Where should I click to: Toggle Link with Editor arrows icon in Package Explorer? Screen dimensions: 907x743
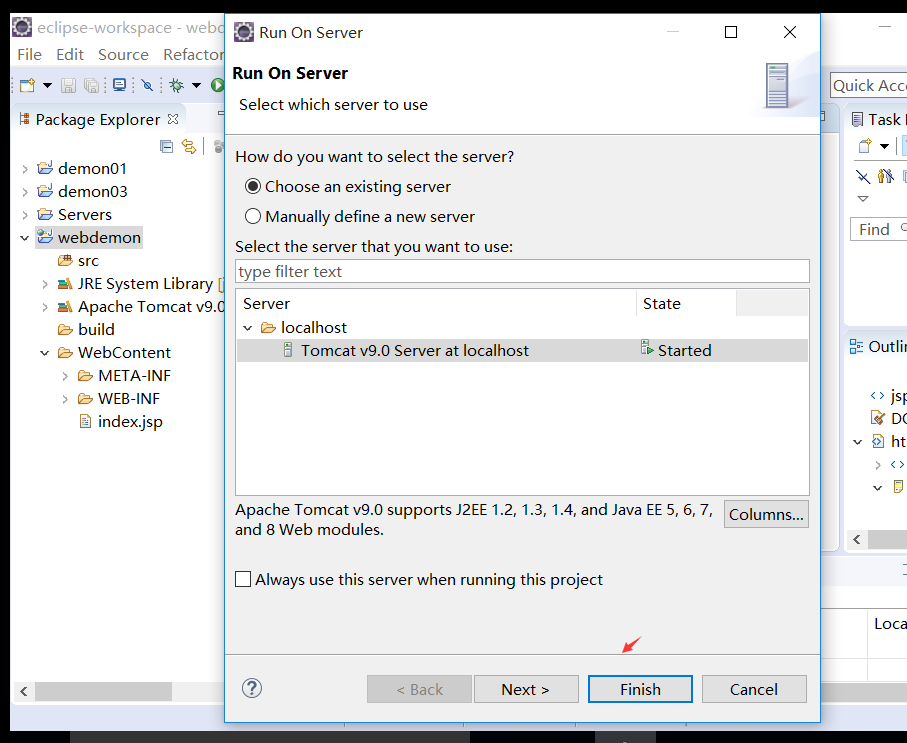point(189,146)
